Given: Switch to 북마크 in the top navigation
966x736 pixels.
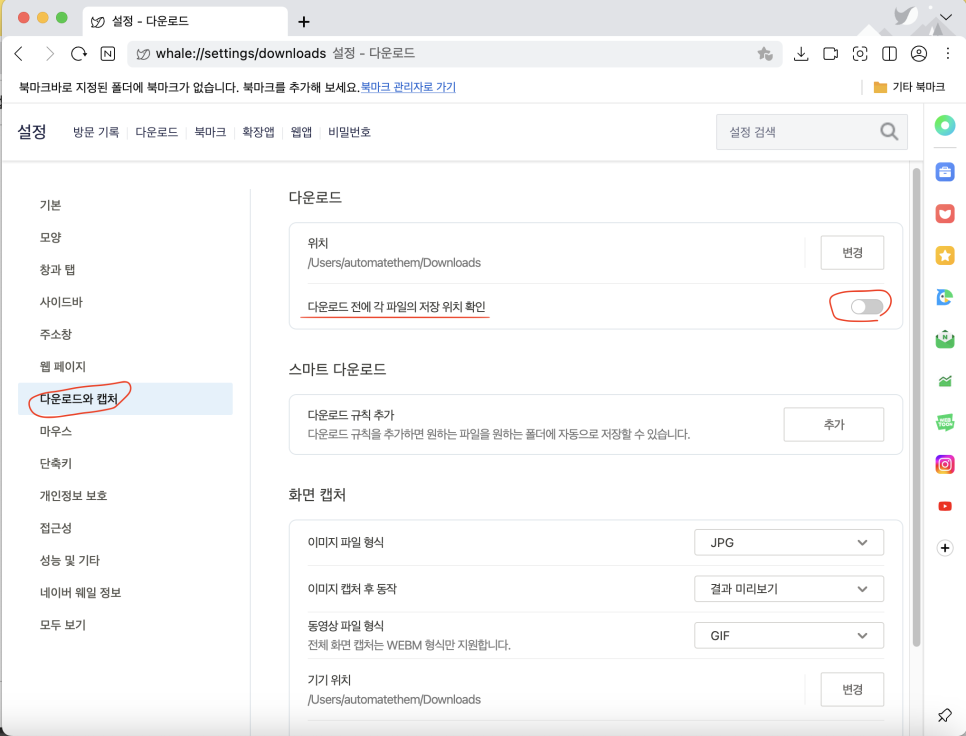Looking at the screenshot, I should [x=210, y=132].
